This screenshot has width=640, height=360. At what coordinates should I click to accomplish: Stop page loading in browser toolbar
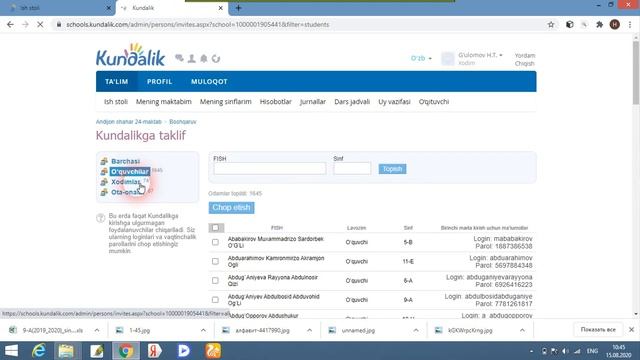(x=40, y=24)
